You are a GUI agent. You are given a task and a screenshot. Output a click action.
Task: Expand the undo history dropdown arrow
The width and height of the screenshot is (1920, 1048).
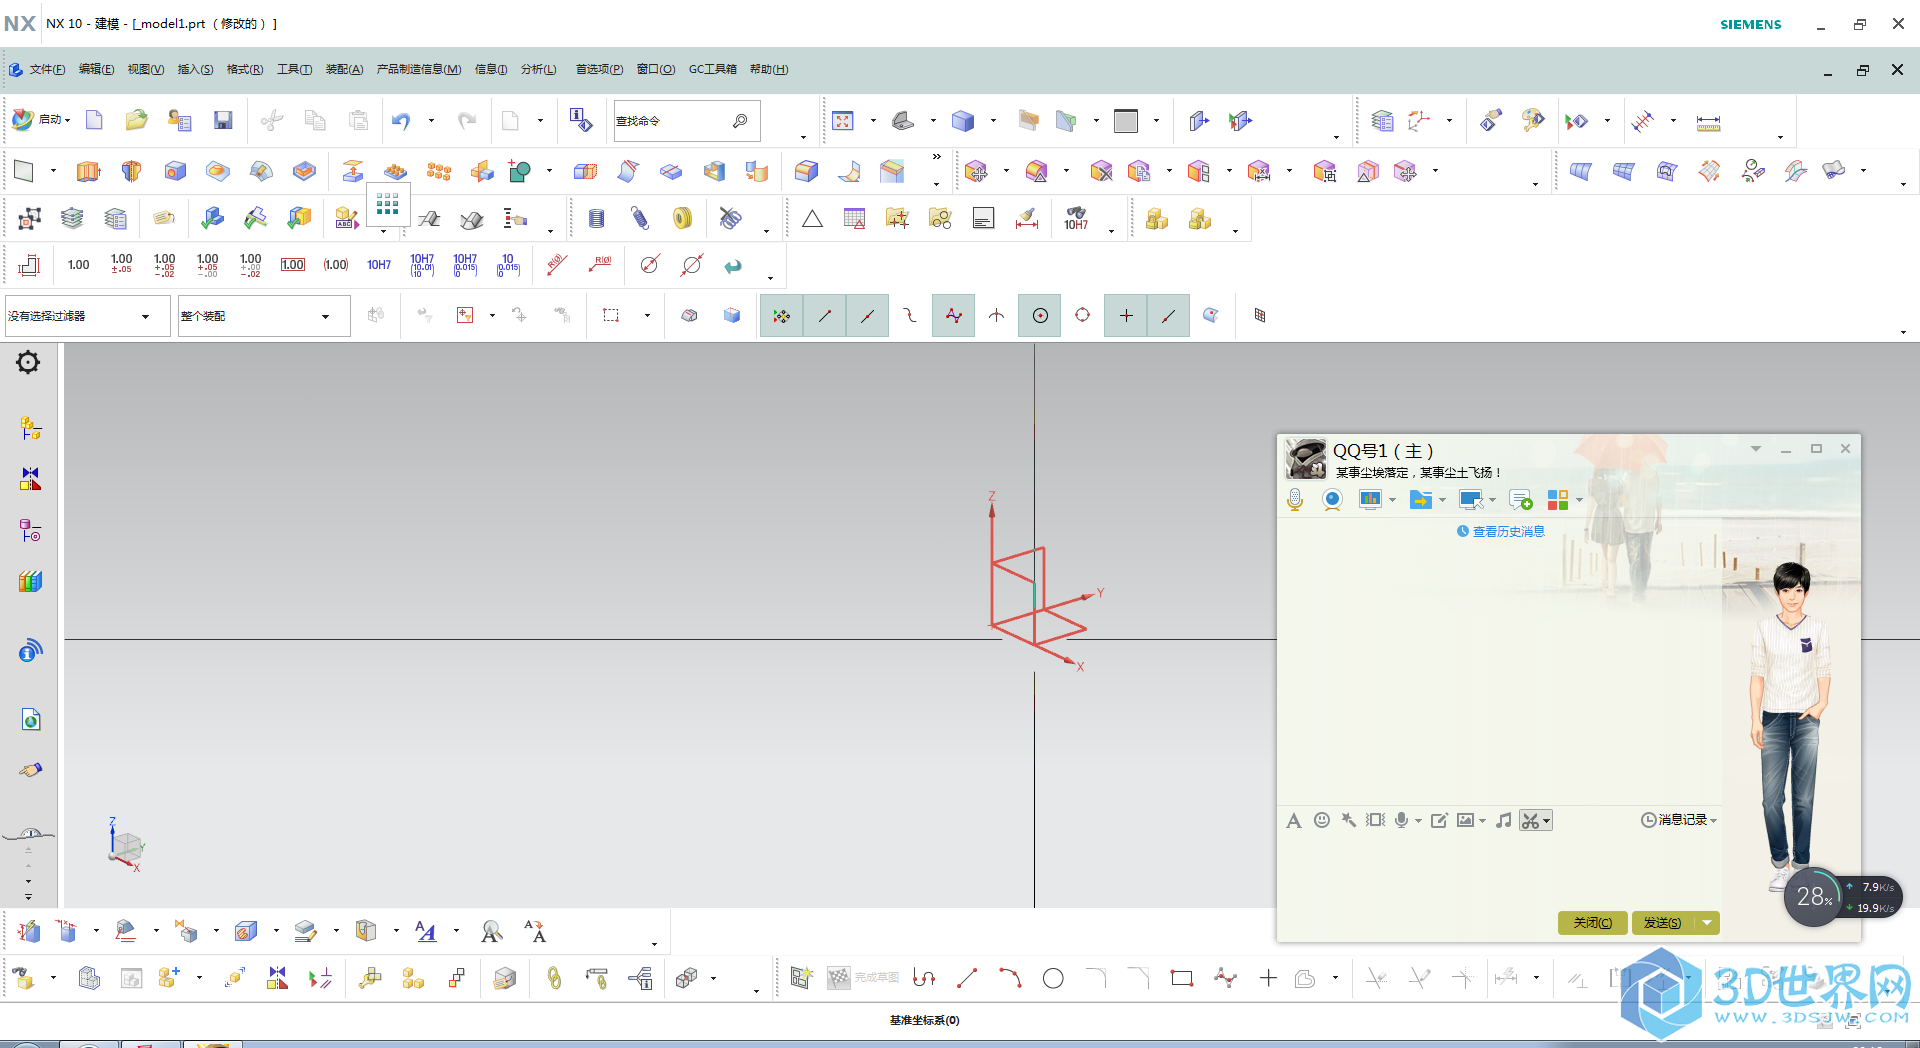pyautogui.click(x=431, y=121)
